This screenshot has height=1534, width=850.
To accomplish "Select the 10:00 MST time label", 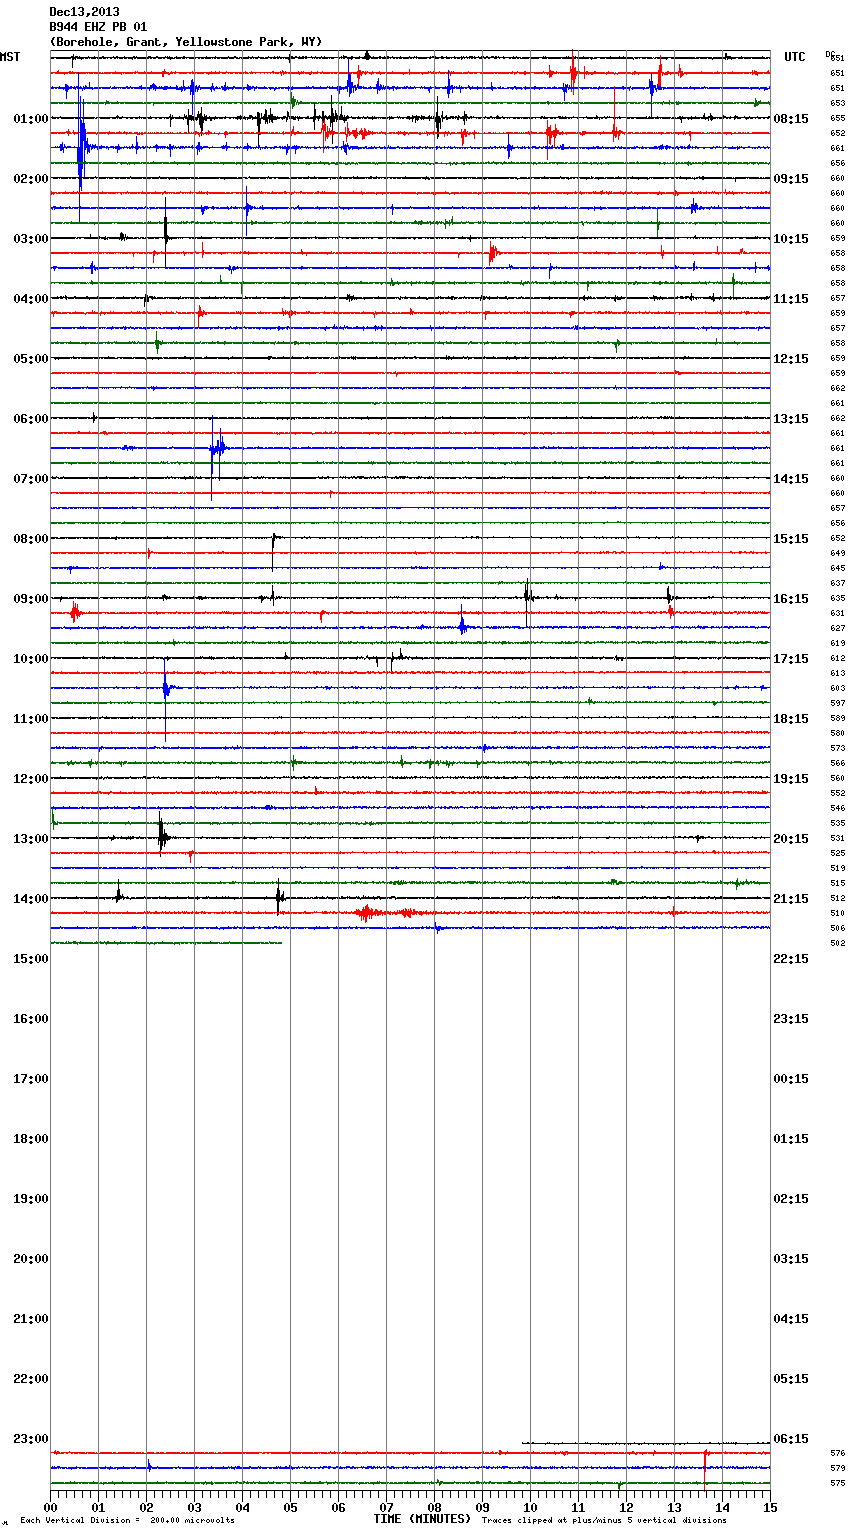I will (x=30, y=659).
